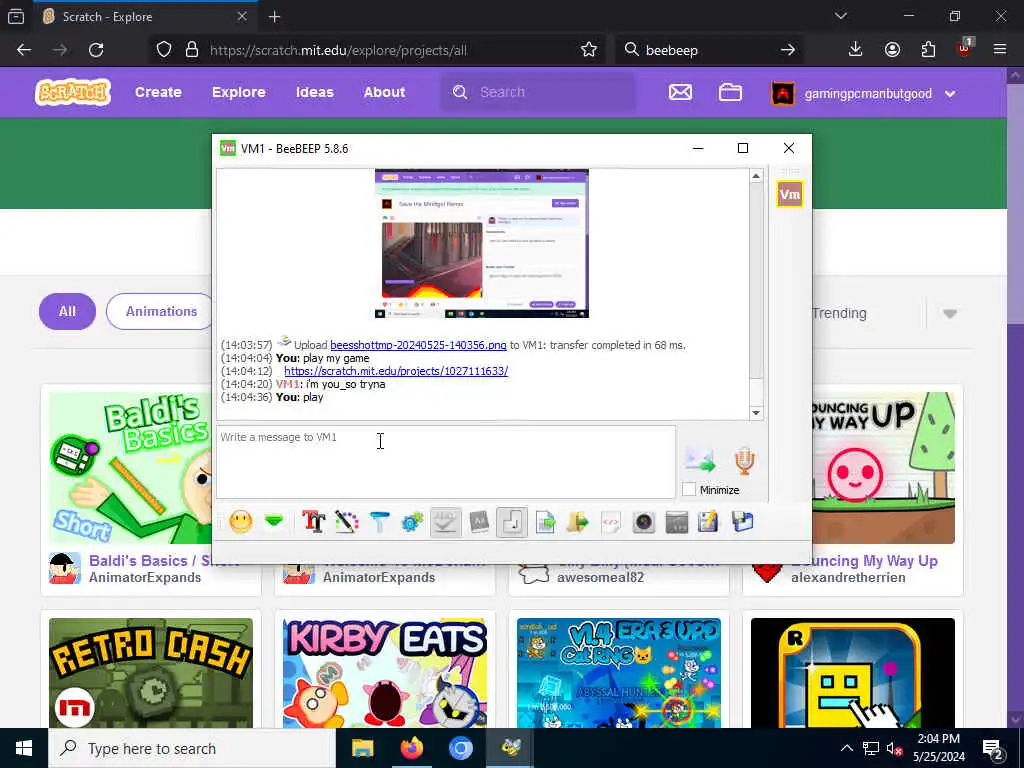Open the Explore menu item on Scratch

(x=238, y=92)
